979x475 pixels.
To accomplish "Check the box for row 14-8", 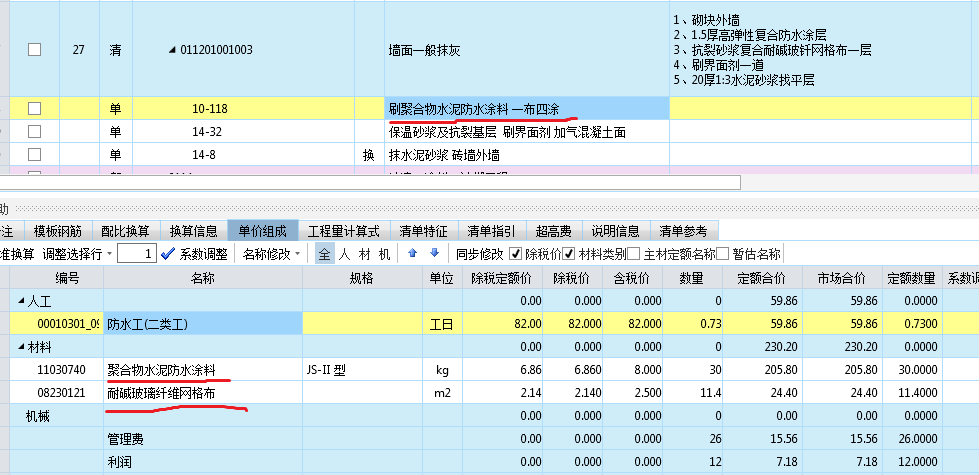I will tap(34, 154).
